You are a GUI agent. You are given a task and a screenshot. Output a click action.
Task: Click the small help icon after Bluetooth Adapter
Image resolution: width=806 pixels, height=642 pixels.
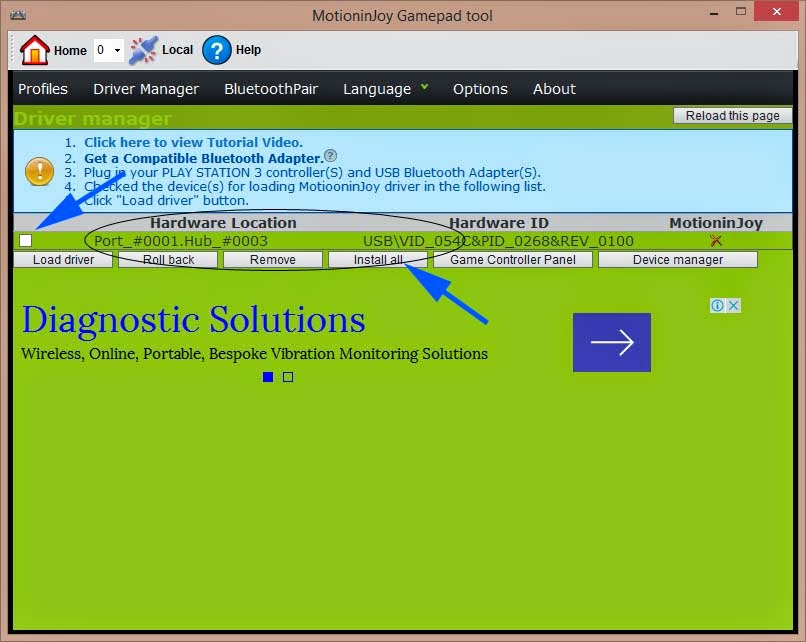(x=331, y=155)
